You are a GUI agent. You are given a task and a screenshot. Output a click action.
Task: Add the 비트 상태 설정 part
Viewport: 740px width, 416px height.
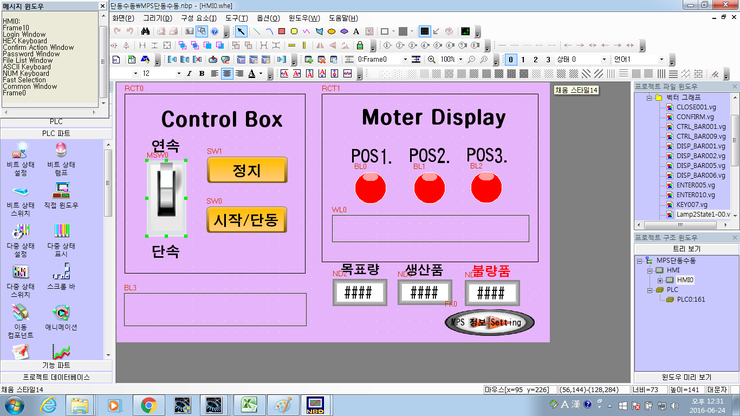click(20, 159)
